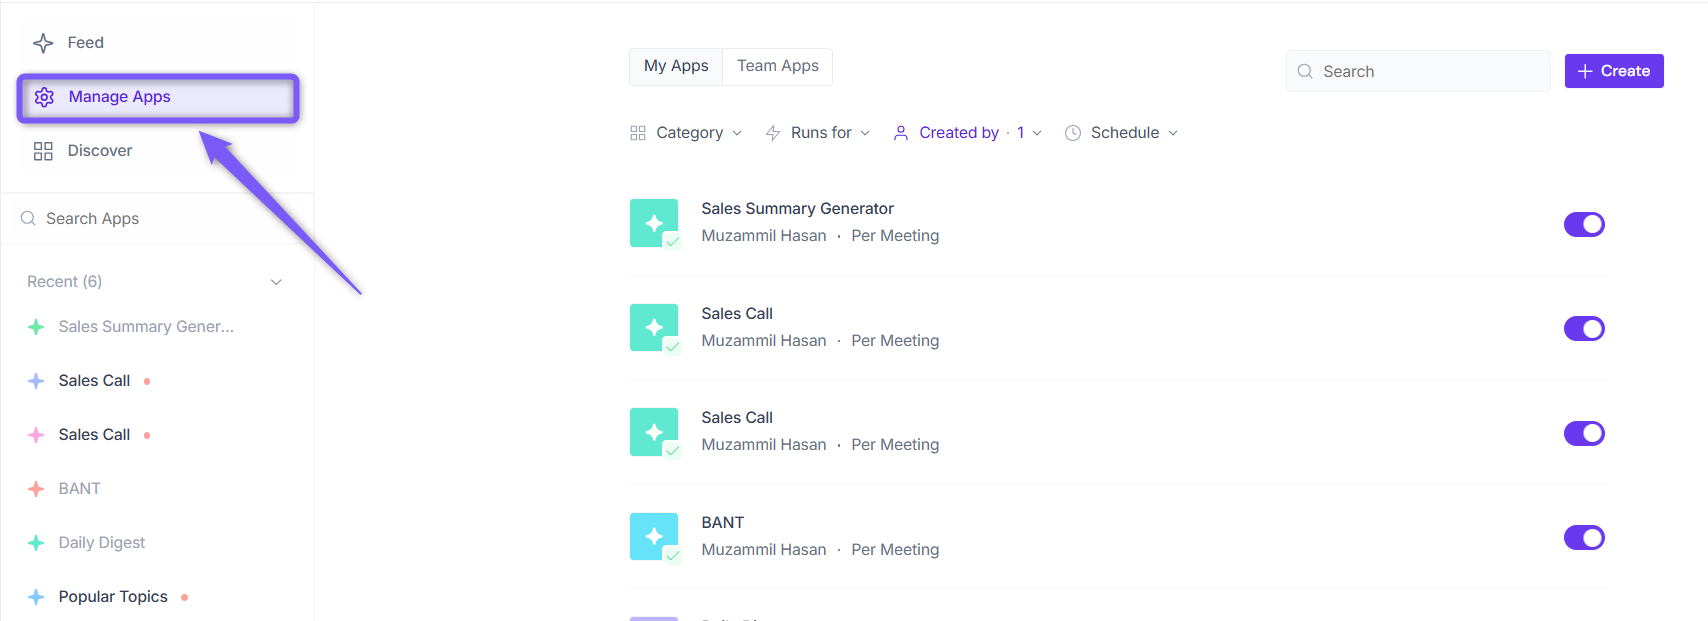Turn off the BANT app toggle

tap(1584, 538)
